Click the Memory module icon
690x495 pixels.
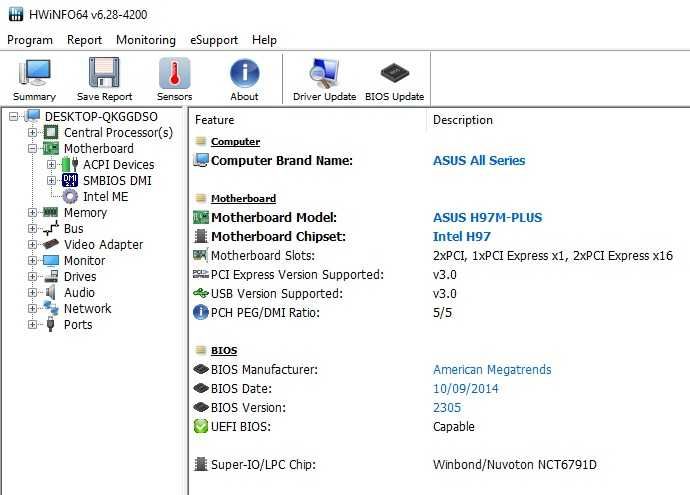[x=51, y=213]
